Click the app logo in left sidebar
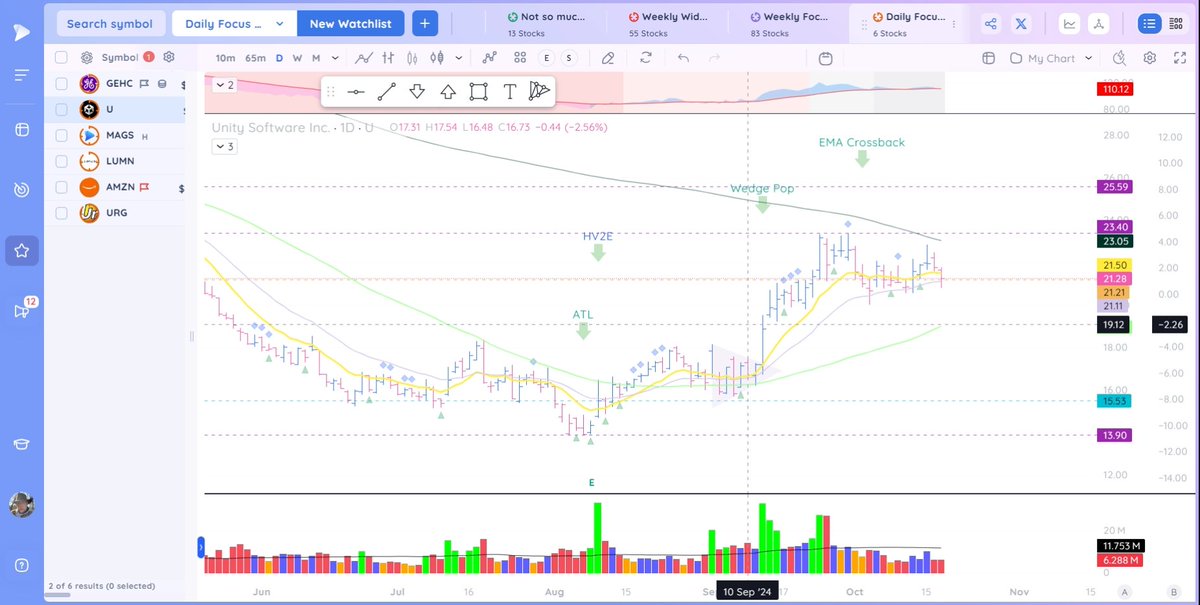The width and height of the screenshot is (1200, 605). click(x=21, y=31)
